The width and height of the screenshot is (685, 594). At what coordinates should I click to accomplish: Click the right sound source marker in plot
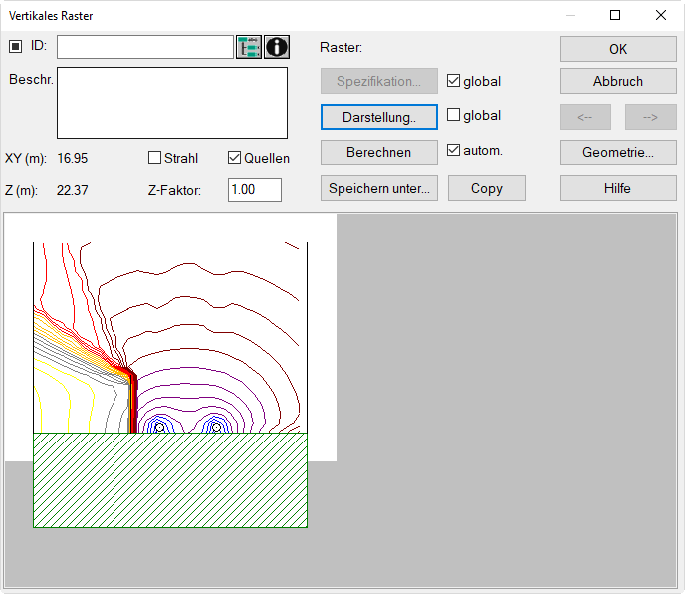[216, 428]
